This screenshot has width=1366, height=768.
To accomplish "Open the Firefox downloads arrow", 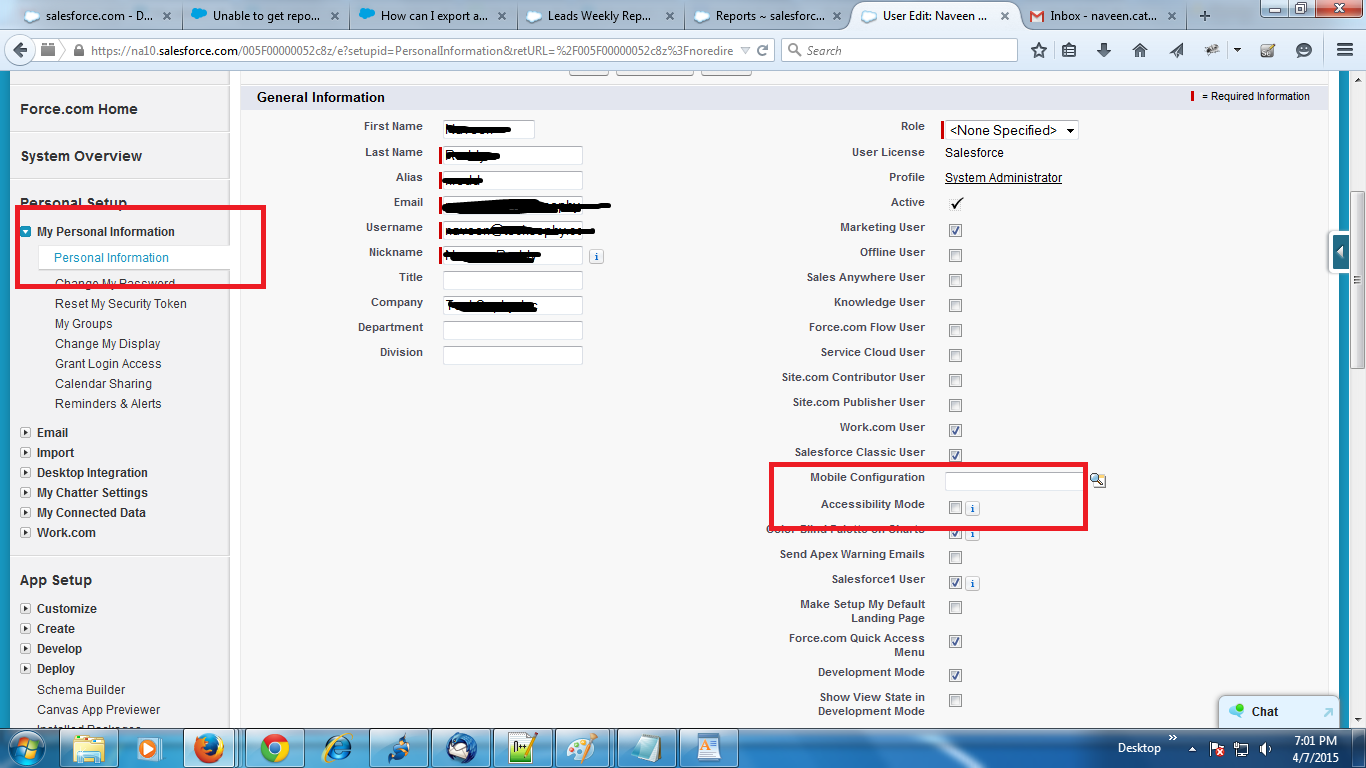I will tap(1104, 50).
